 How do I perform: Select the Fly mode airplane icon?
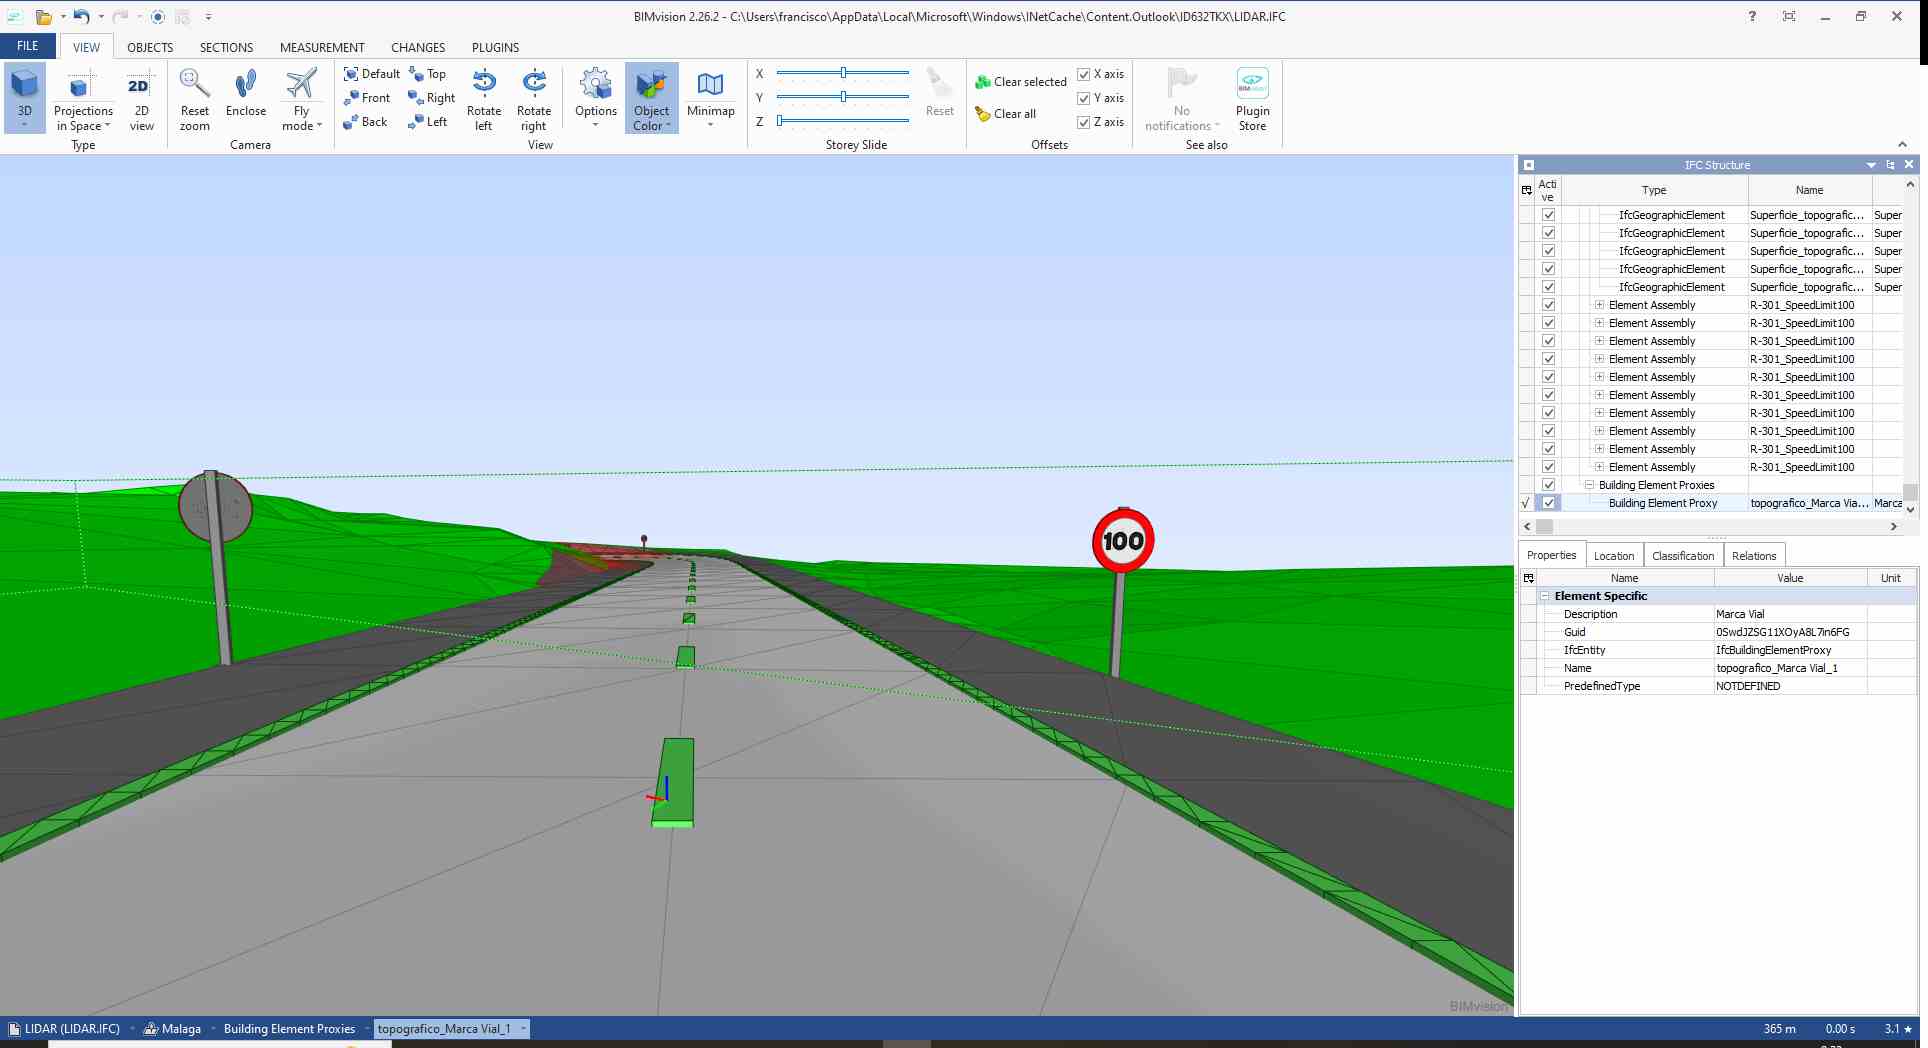(x=301, y=84)
